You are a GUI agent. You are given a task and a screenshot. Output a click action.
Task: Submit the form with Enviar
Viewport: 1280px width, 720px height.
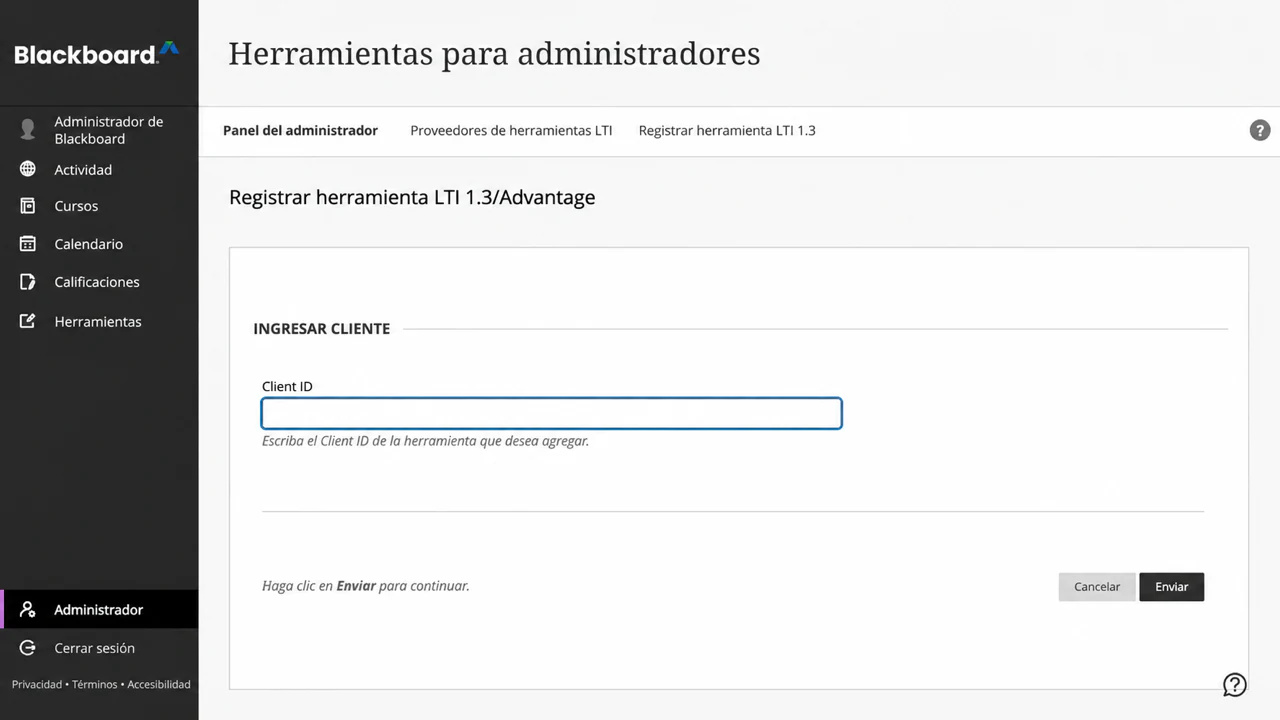[x=1172, y=587]
